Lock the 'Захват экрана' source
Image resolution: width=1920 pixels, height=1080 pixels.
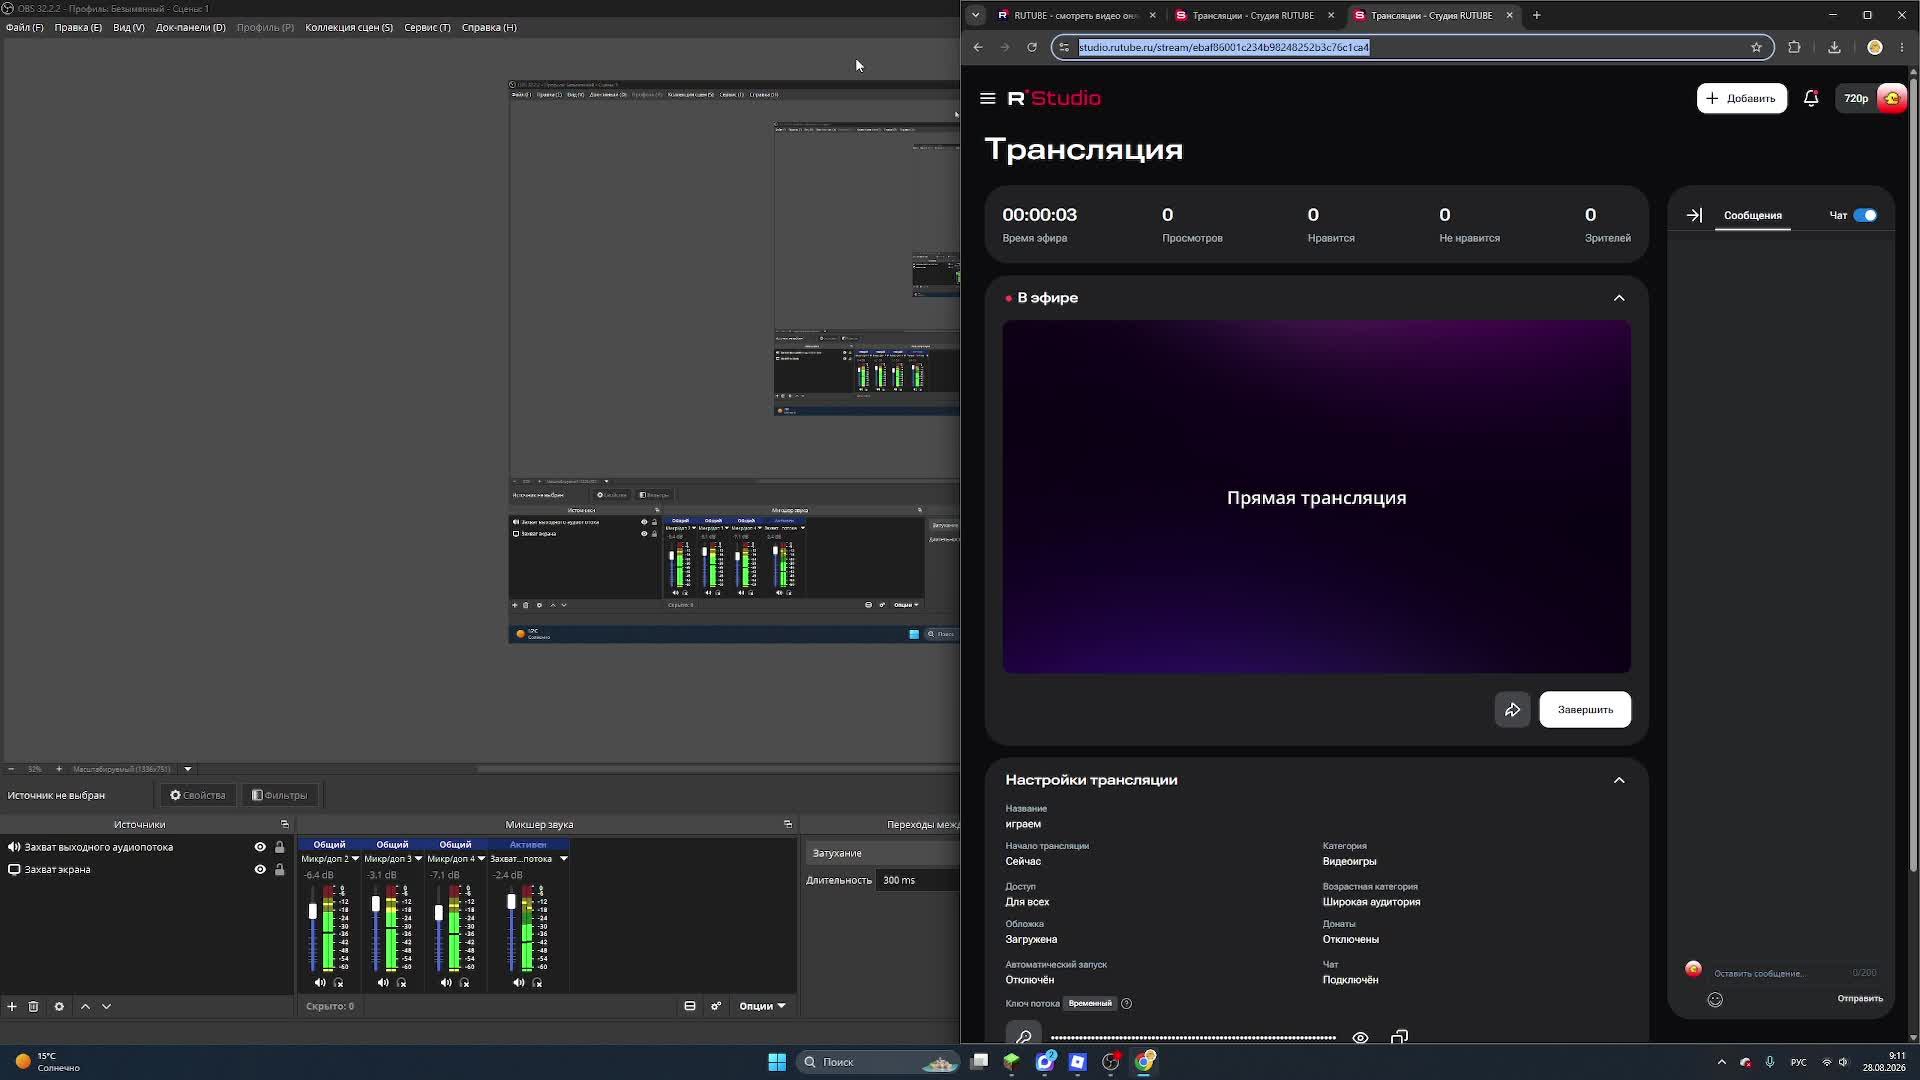[x=280, y=869]
